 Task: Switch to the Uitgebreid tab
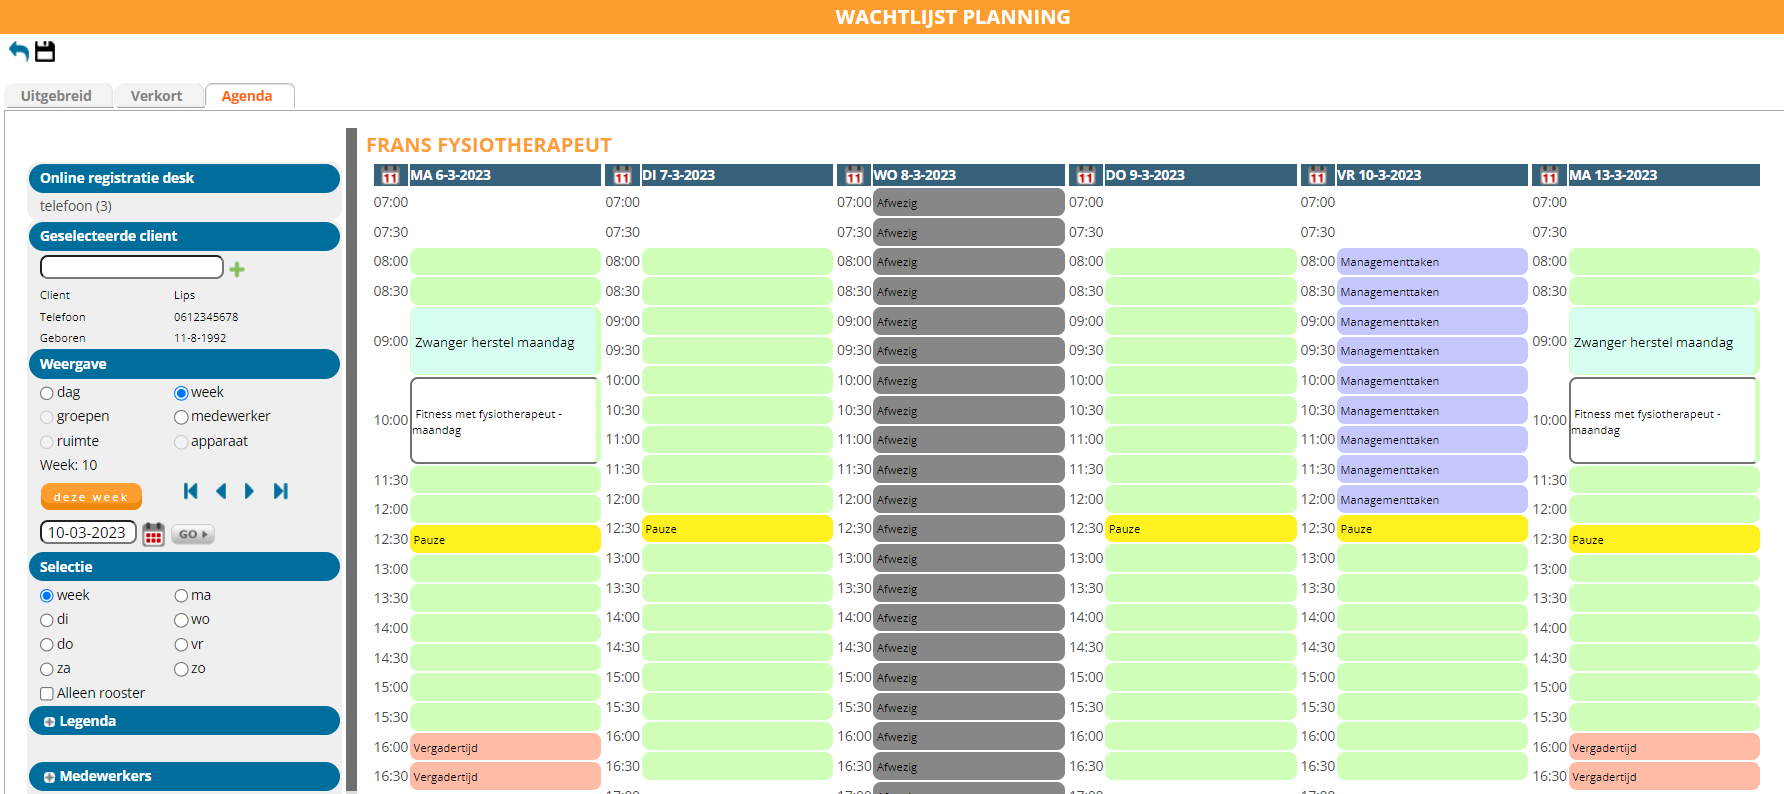(57, 96)
